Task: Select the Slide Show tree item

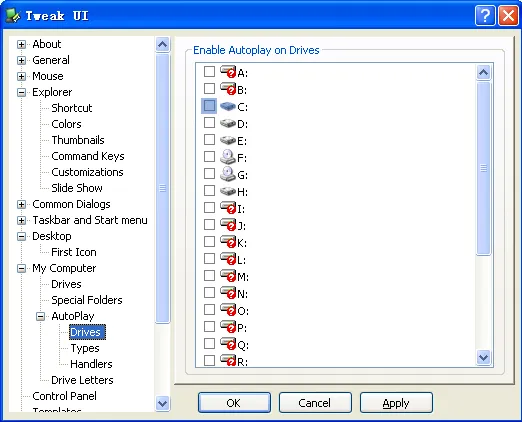Action: pos(77,188)
